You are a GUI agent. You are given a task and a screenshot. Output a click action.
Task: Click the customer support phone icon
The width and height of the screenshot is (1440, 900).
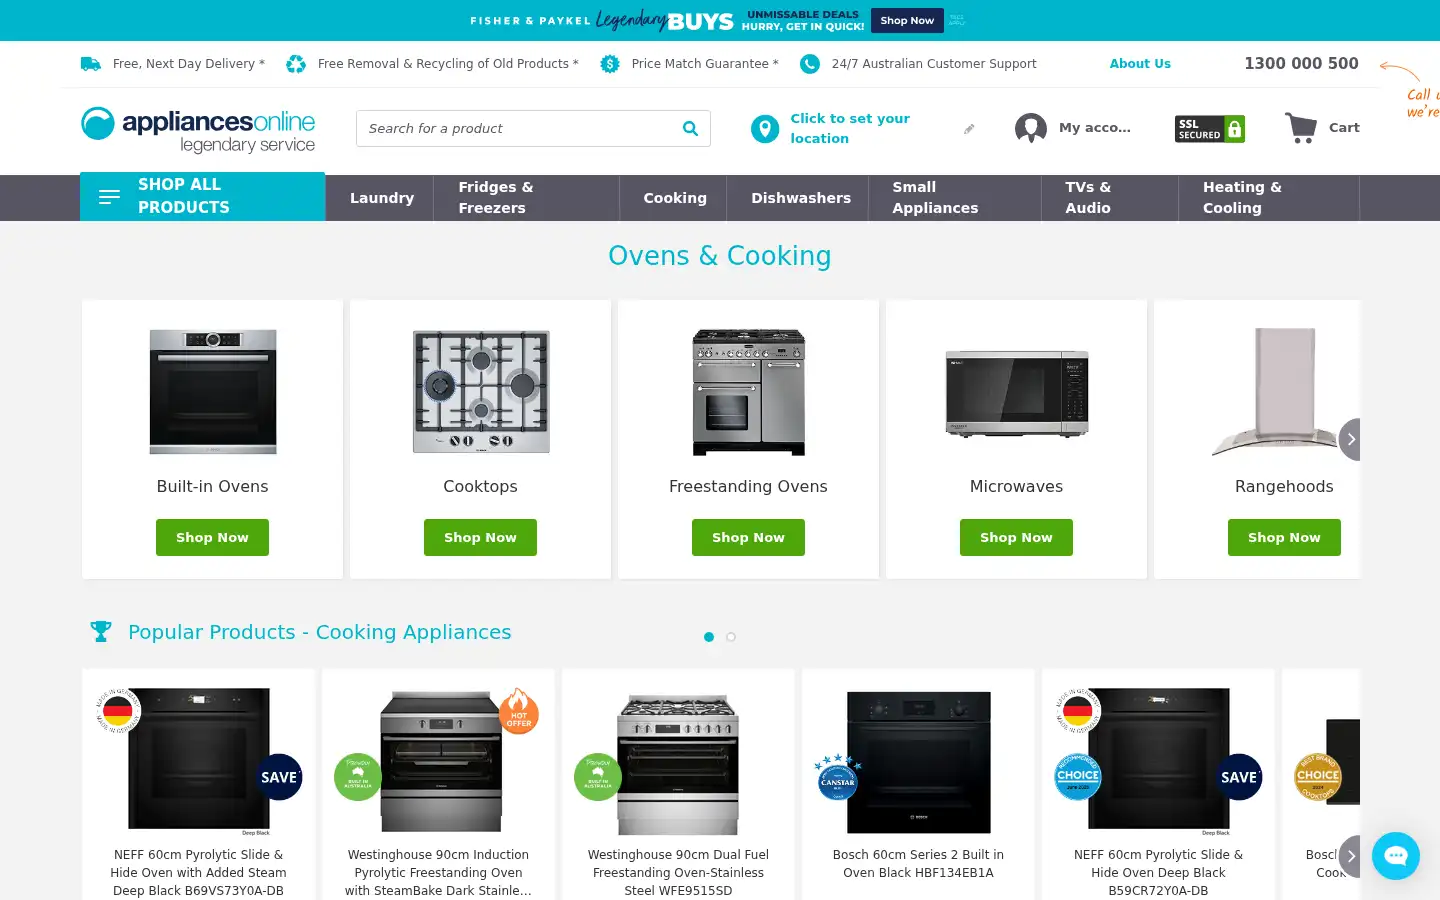pyautogui.click(x=810, y=64)
